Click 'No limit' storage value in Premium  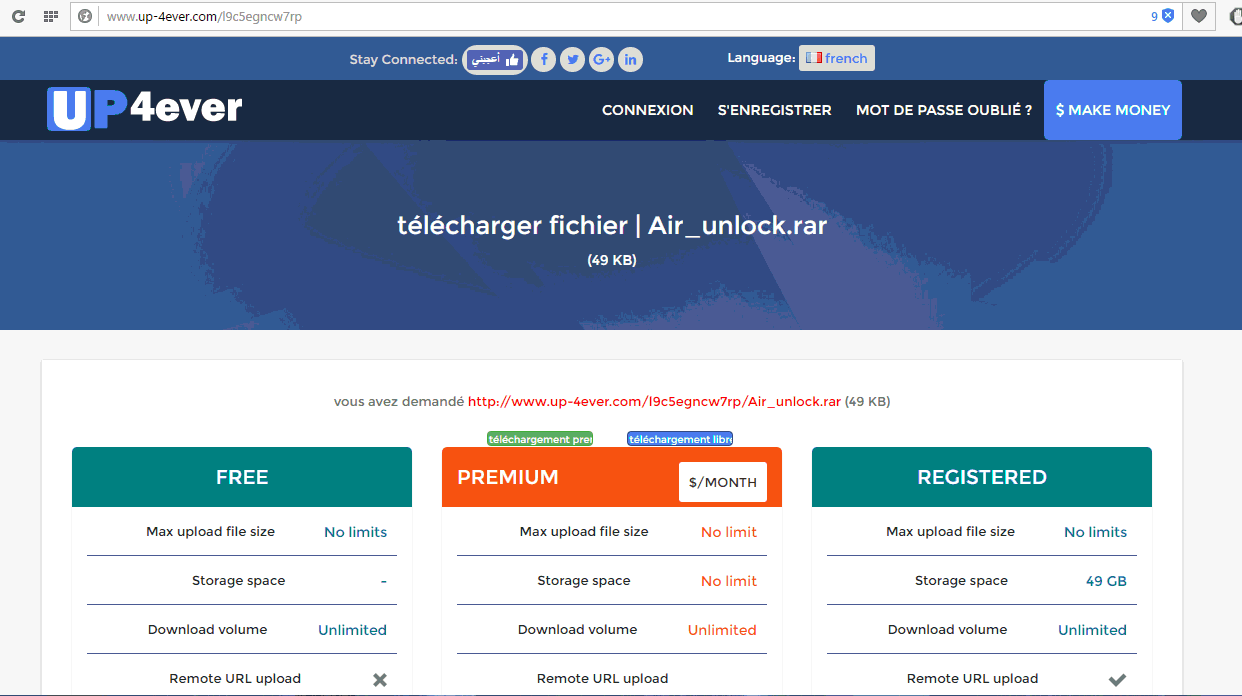coord(729,581)
